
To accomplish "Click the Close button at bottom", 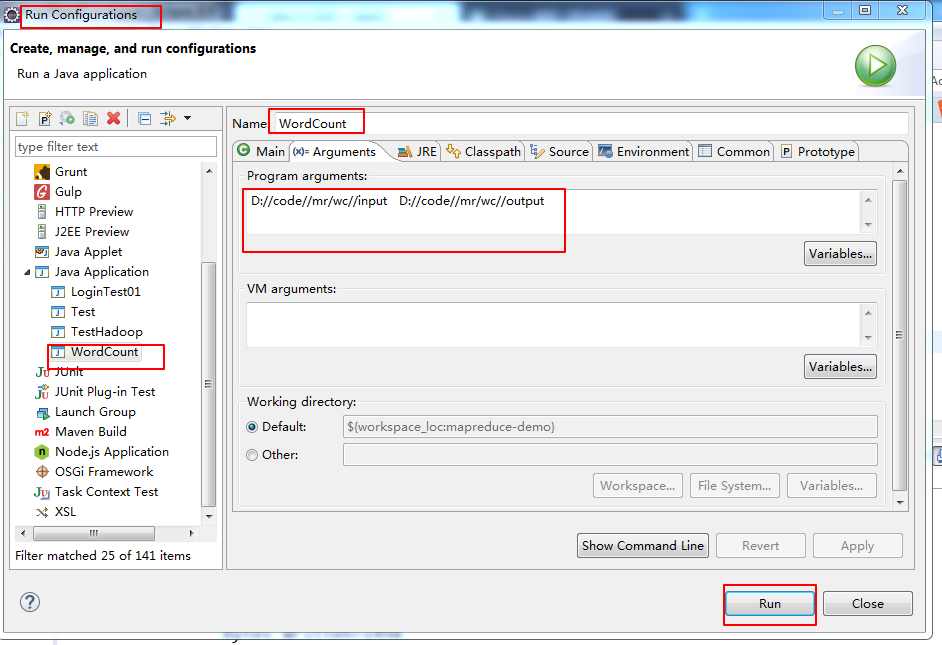I will point(868,604).
